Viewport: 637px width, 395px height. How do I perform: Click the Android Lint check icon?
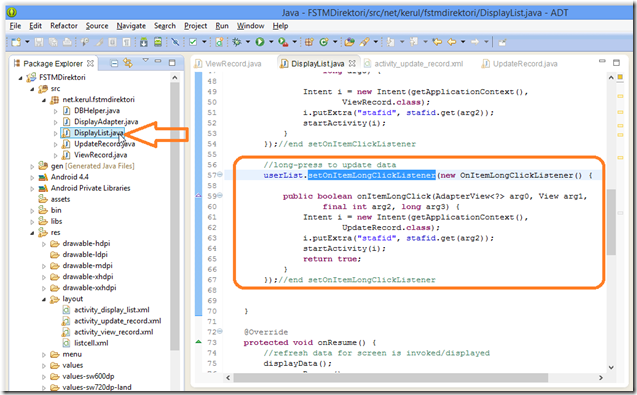tap(193, 42)
